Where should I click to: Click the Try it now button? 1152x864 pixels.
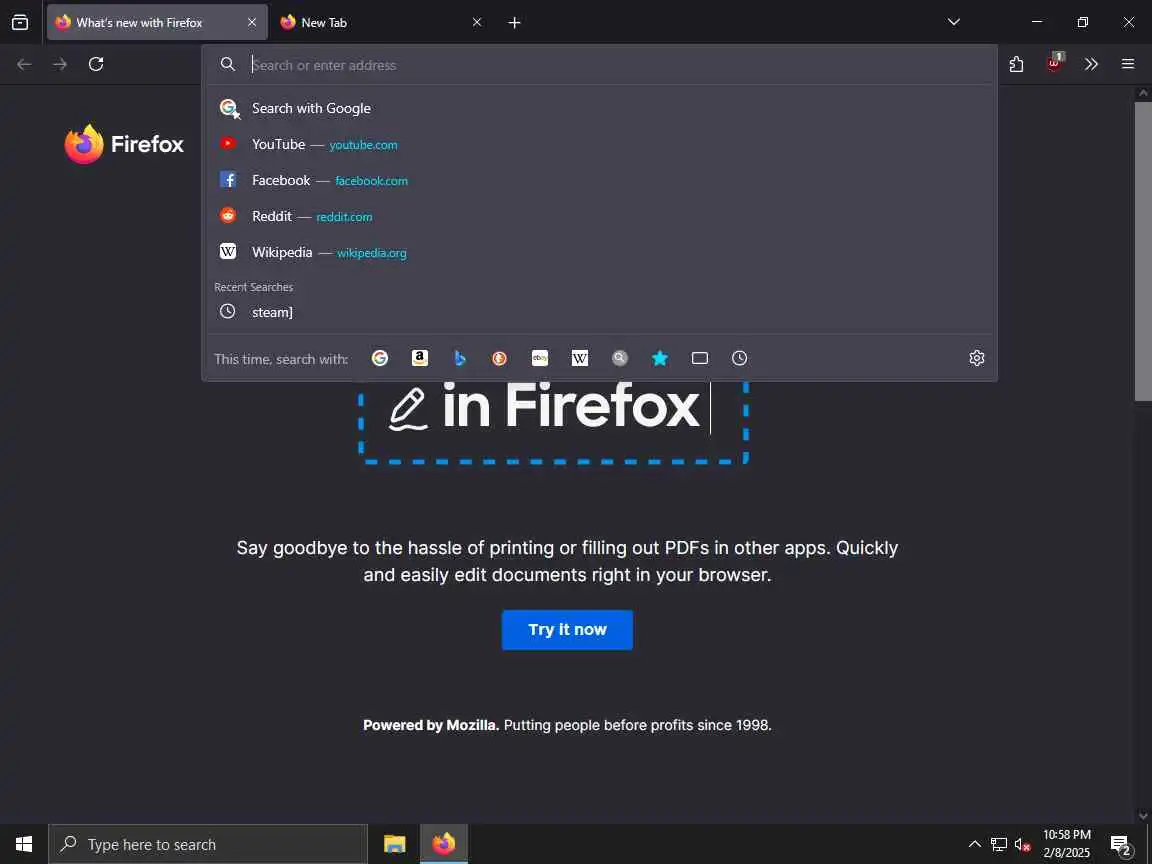coord(567,630)
